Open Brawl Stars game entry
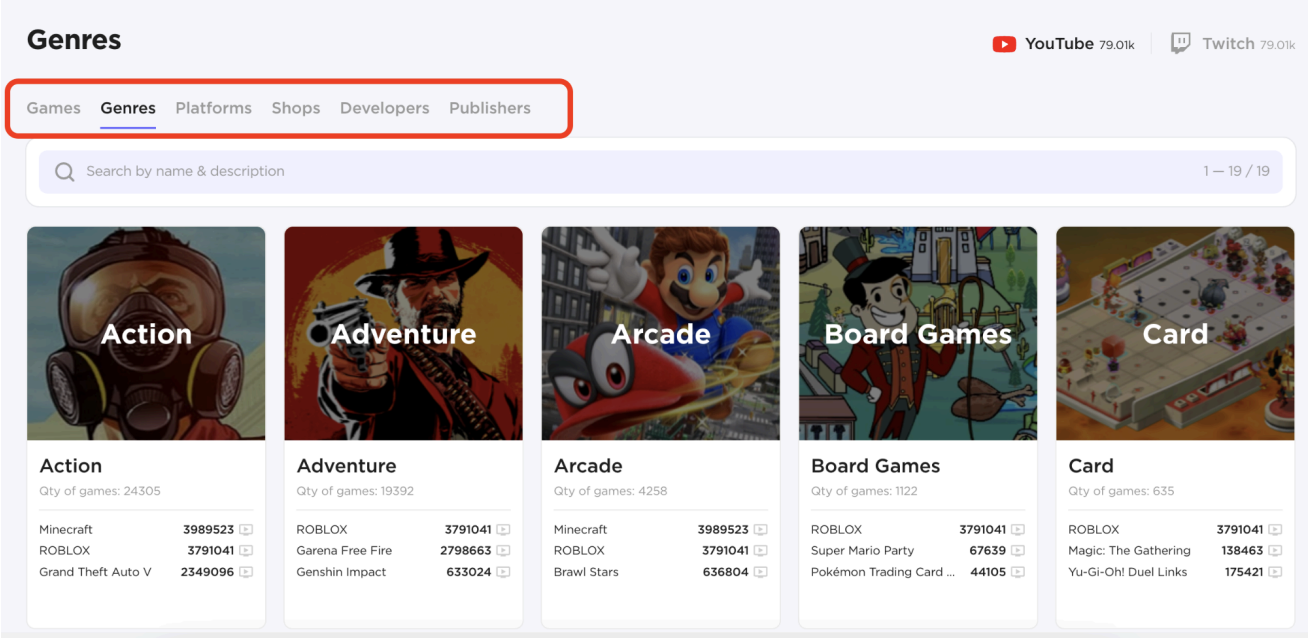Viewport: 1308px width, 638px height. pyautogui.click(x=586, y=572)
